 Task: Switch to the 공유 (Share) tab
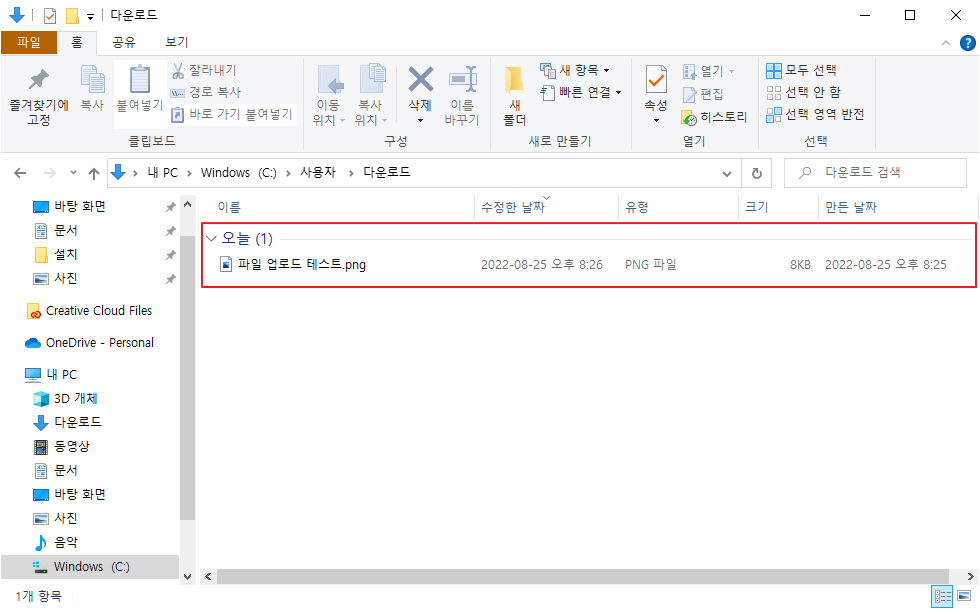coord(124,42)
